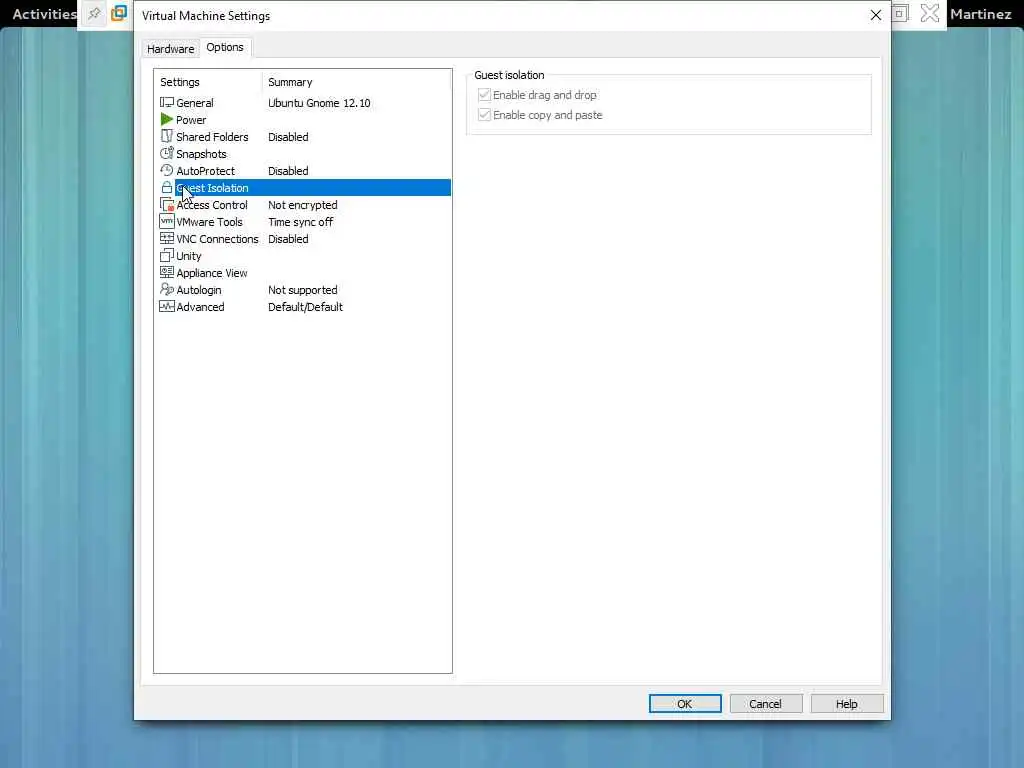Click the Ubuntu Gnome 12.10 summary text
Viewport: 1024px width, 768px height.
[319, 103]
